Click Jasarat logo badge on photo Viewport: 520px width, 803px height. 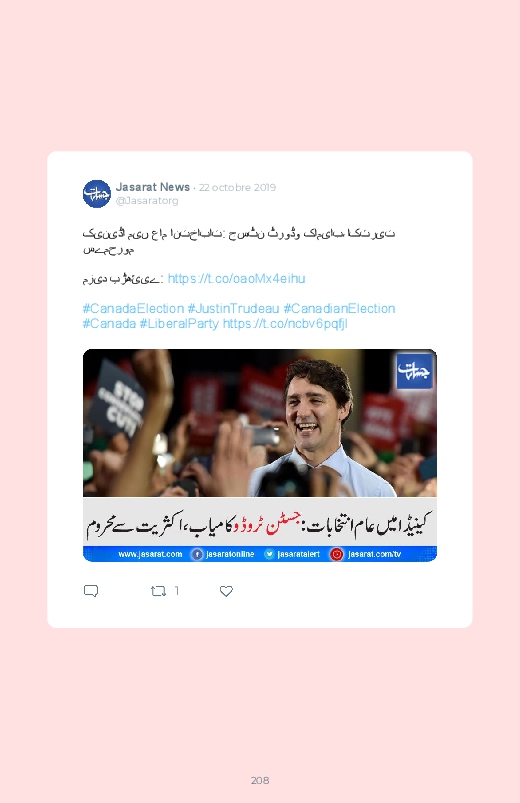point(414,371)
